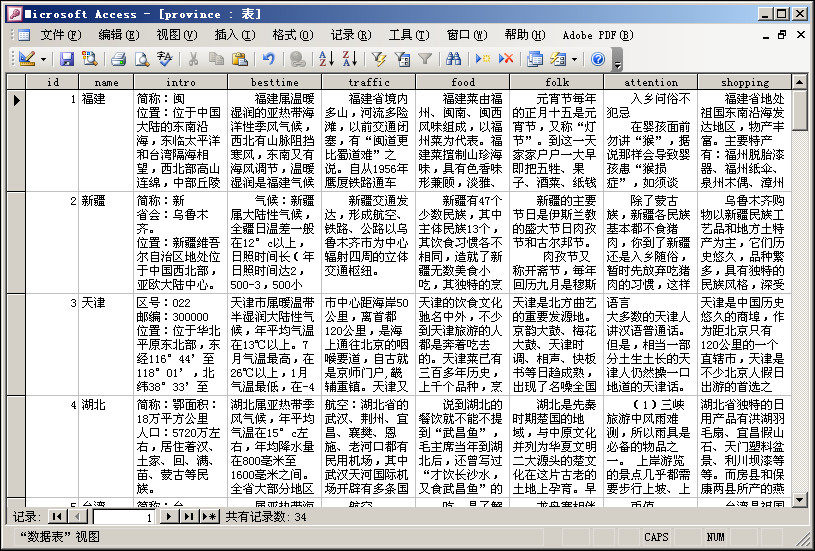Open the 编辑(E) menu
815x551 pixels.
pos(119,35)
